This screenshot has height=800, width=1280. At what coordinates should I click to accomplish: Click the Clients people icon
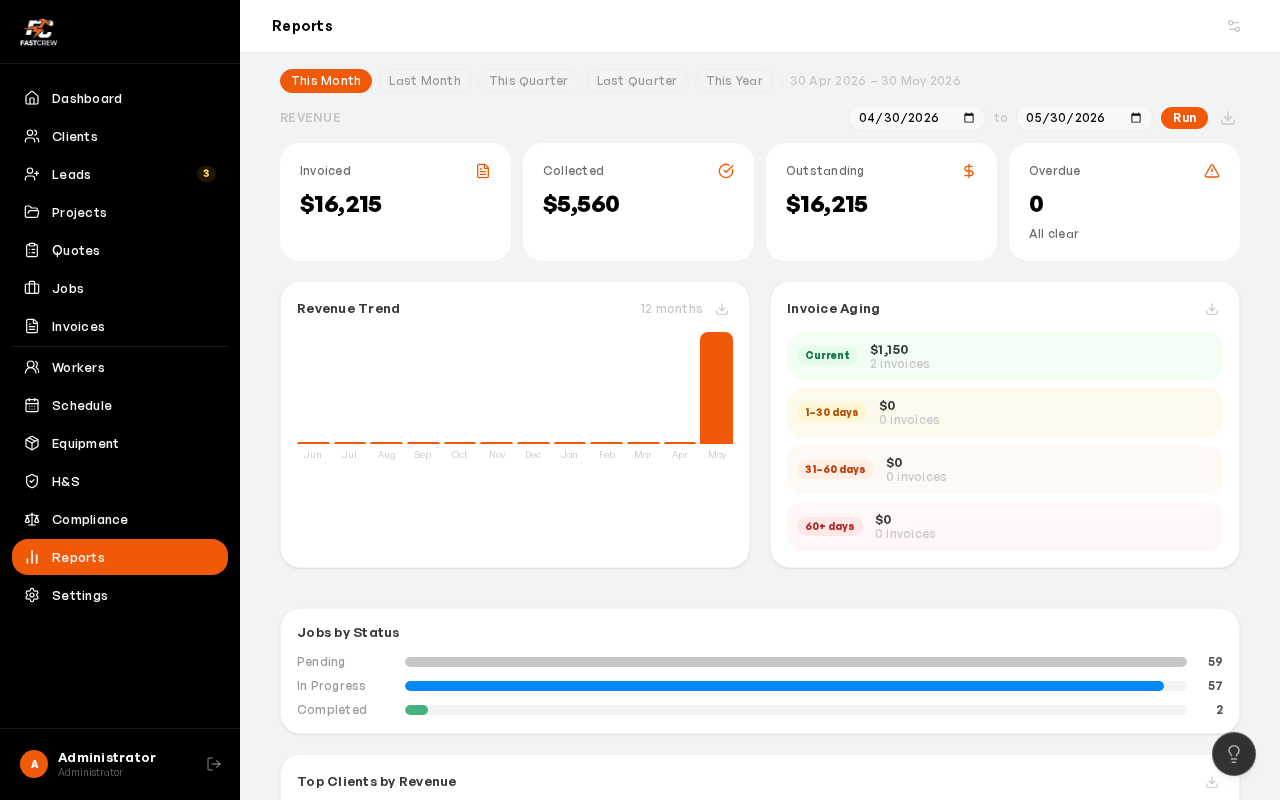point(32,136)
